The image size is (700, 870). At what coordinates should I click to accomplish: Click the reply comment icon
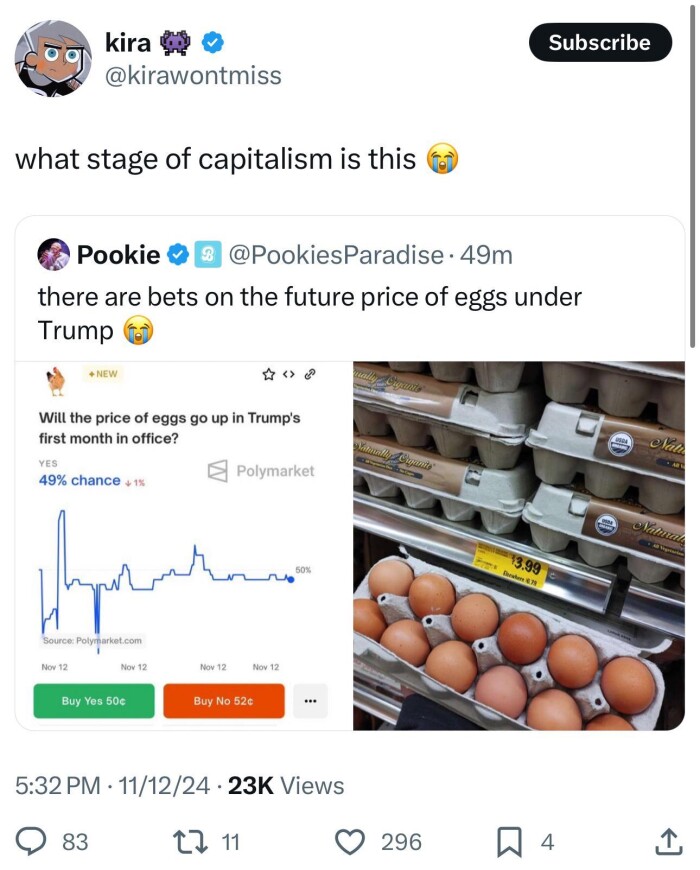[x=35, y=842]
